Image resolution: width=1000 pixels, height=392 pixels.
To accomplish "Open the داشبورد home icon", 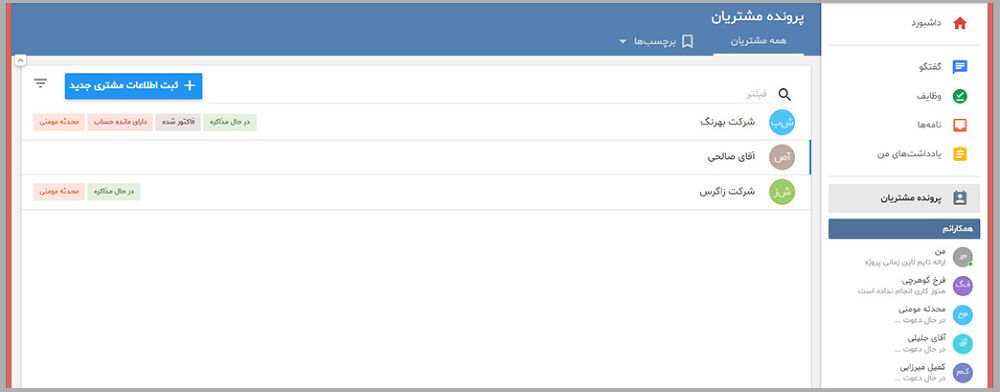I will (x=959, y=24).
